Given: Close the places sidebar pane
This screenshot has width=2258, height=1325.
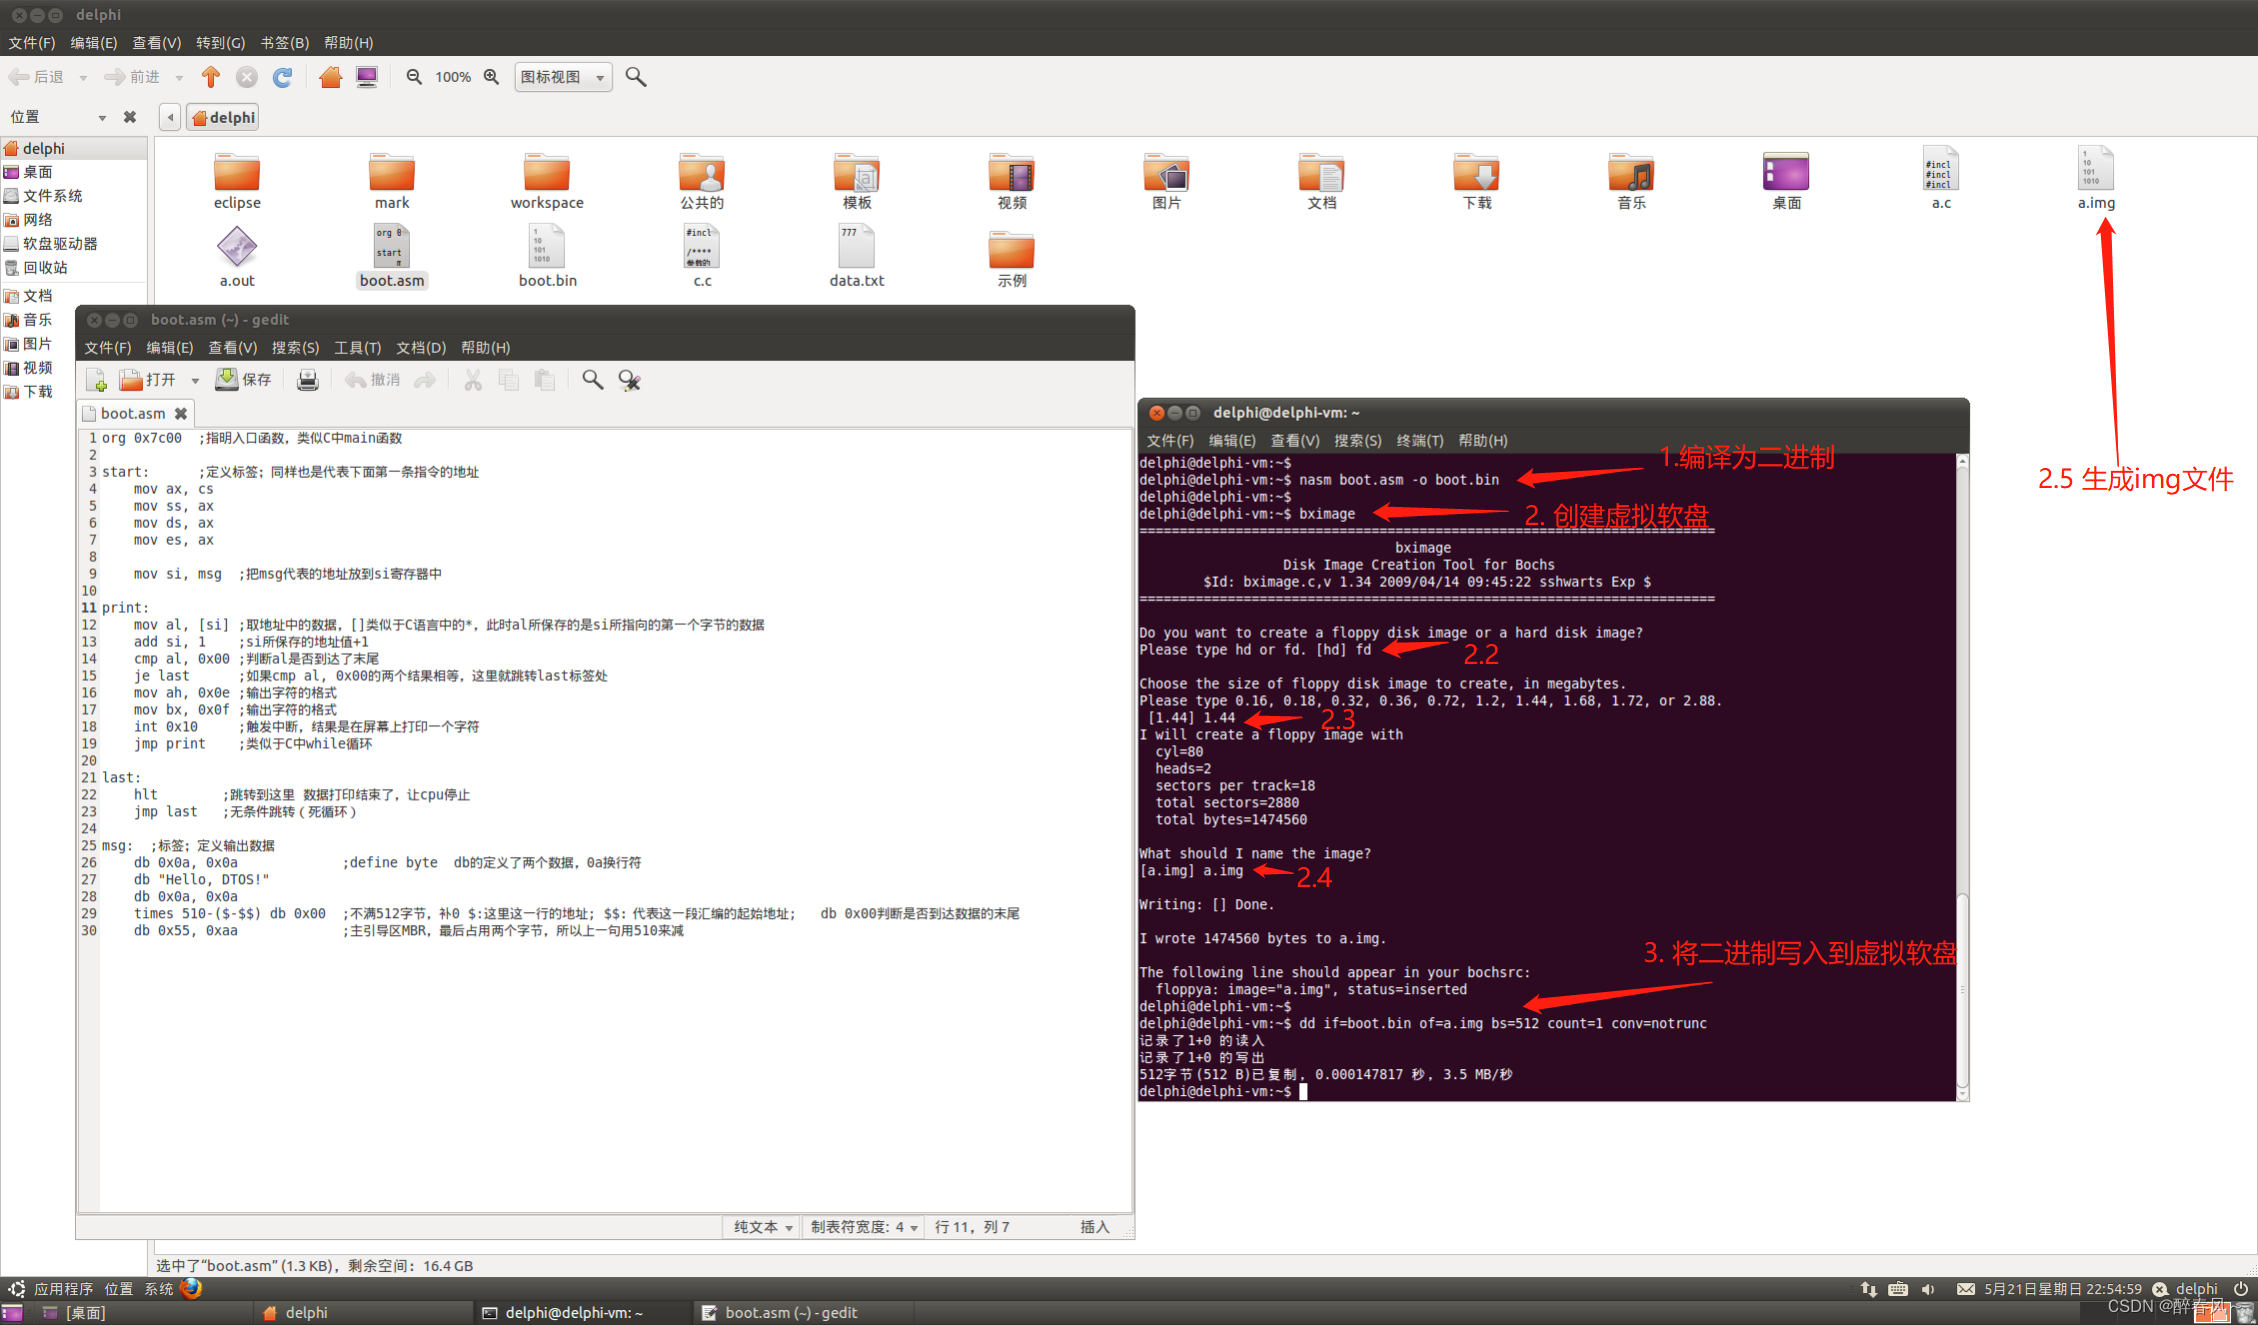Looking at the screenshot, I should [x=130, y=117].
